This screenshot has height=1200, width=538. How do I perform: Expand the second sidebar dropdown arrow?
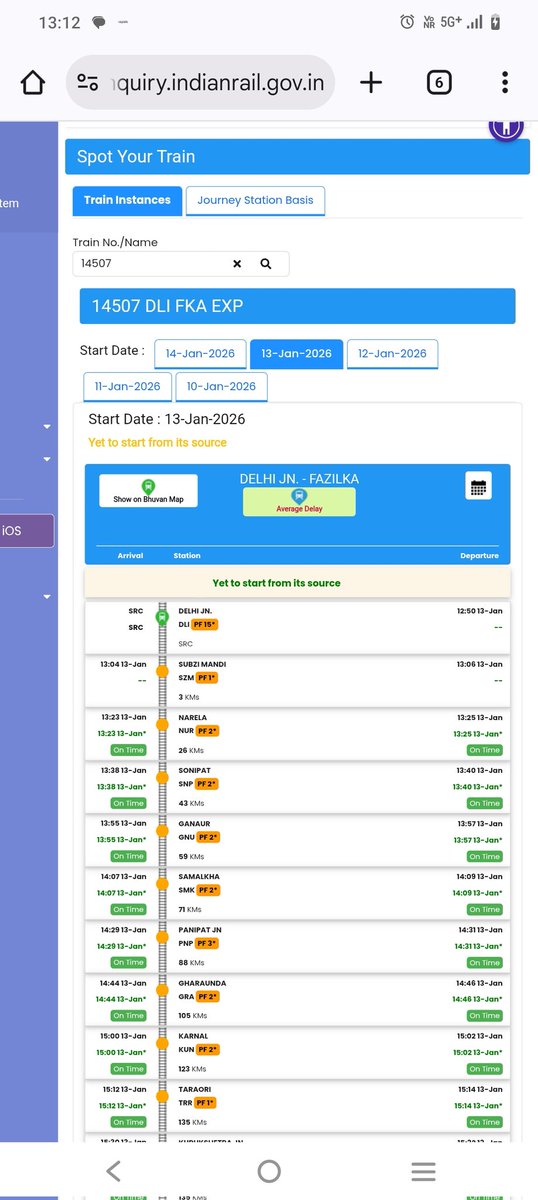tap(47, 460)
